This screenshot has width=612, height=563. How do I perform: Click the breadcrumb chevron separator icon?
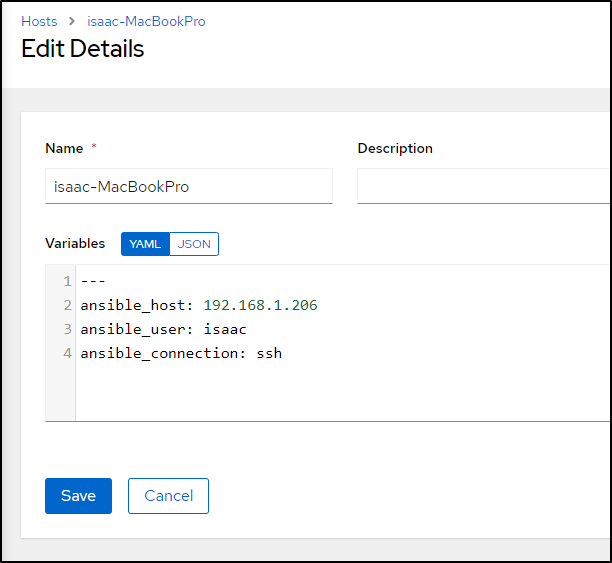72,21
